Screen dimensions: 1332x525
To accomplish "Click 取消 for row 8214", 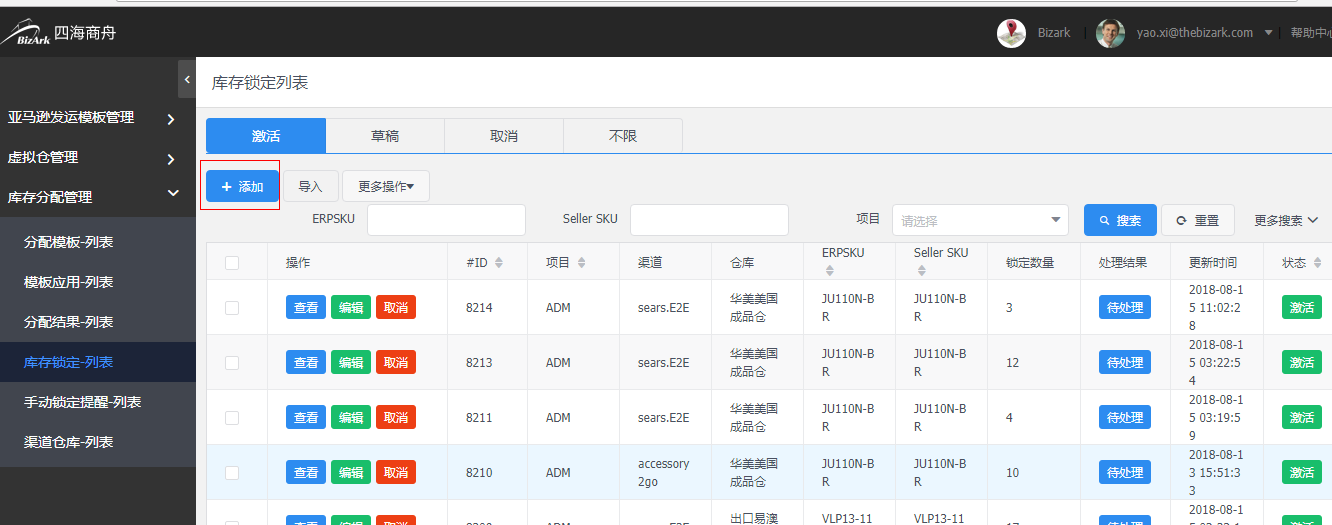I will (x=396, y=307).
